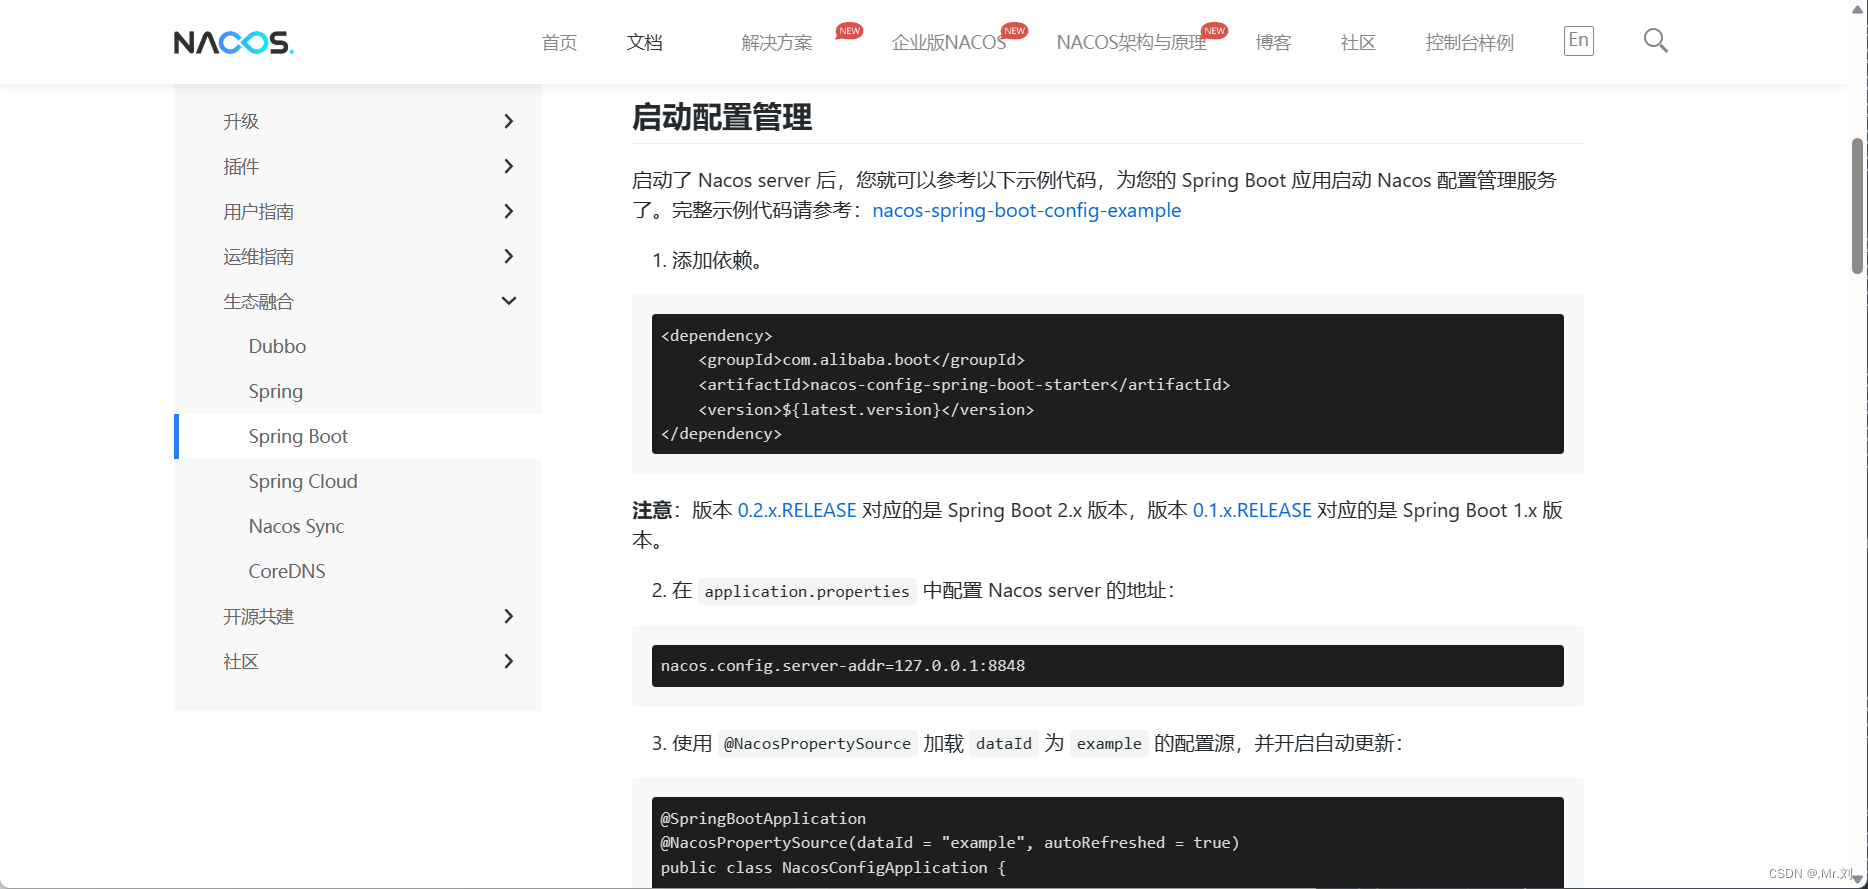Click the groupId line in dependency code

[x=861, y=359]
